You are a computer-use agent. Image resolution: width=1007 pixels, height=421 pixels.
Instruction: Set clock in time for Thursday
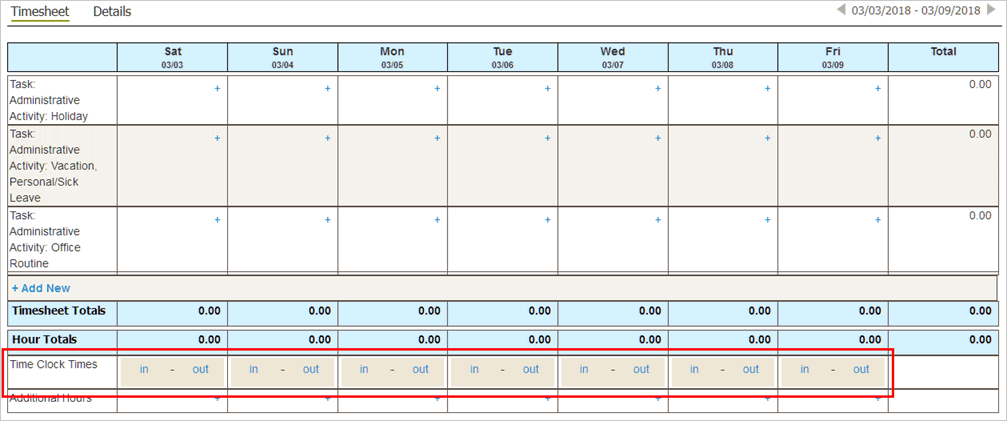[x=694, y=370]
